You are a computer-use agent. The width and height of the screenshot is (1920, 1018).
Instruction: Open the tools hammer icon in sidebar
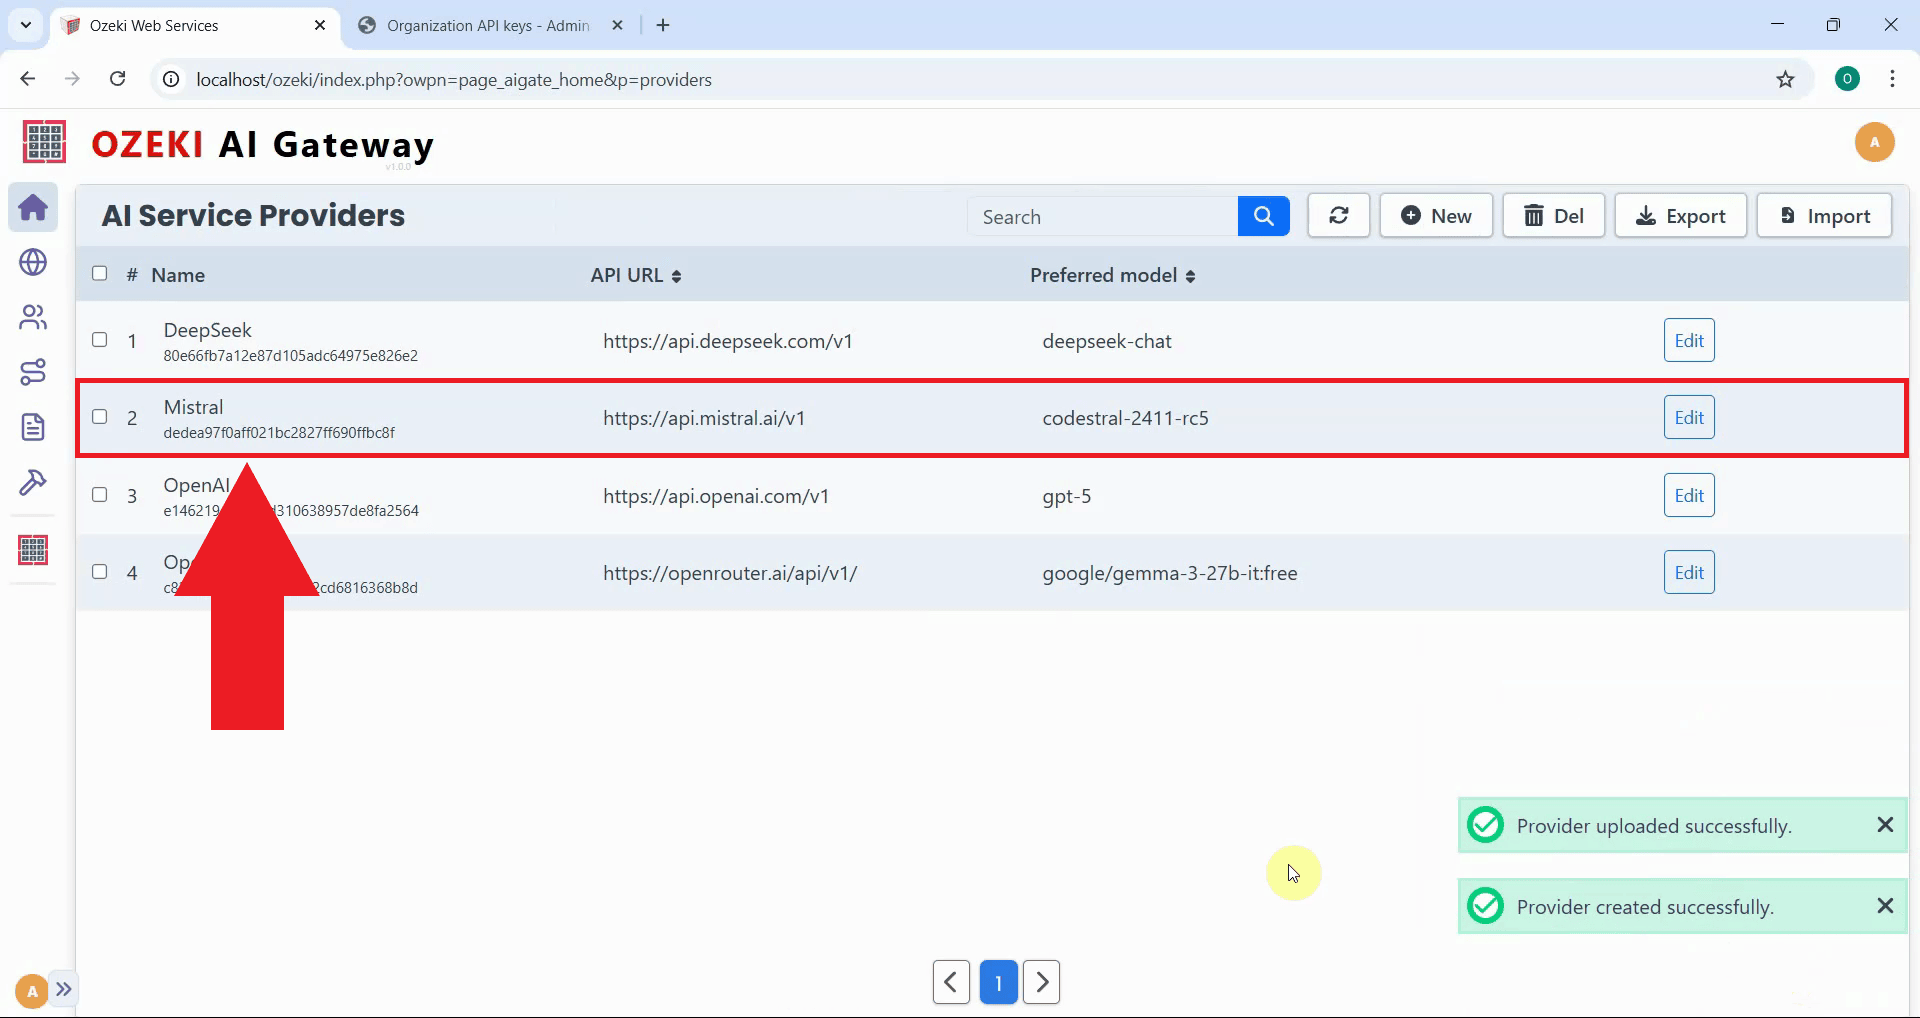coord(33,483)
